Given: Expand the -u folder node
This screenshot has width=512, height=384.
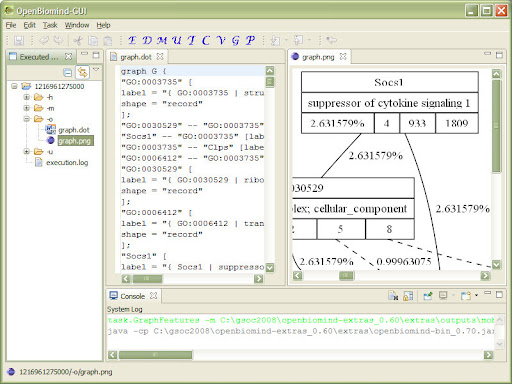Looking at the screenshot, I should (26, 151).
